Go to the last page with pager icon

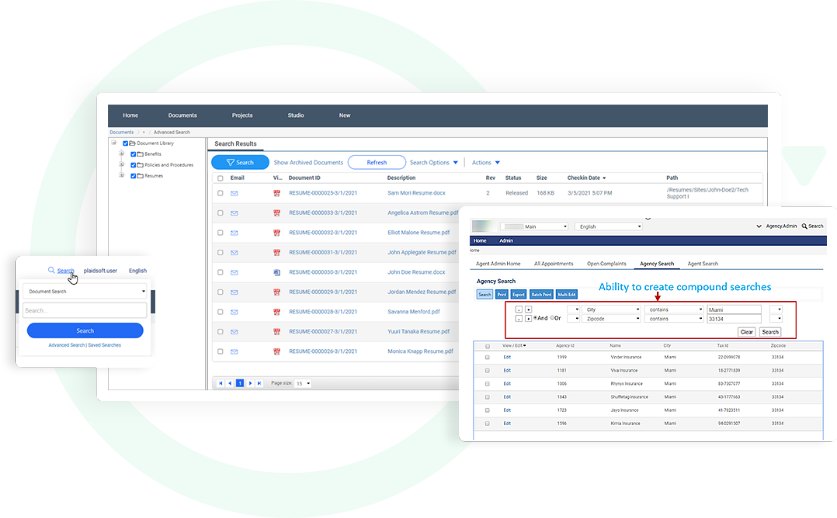[x=261, y=383]
